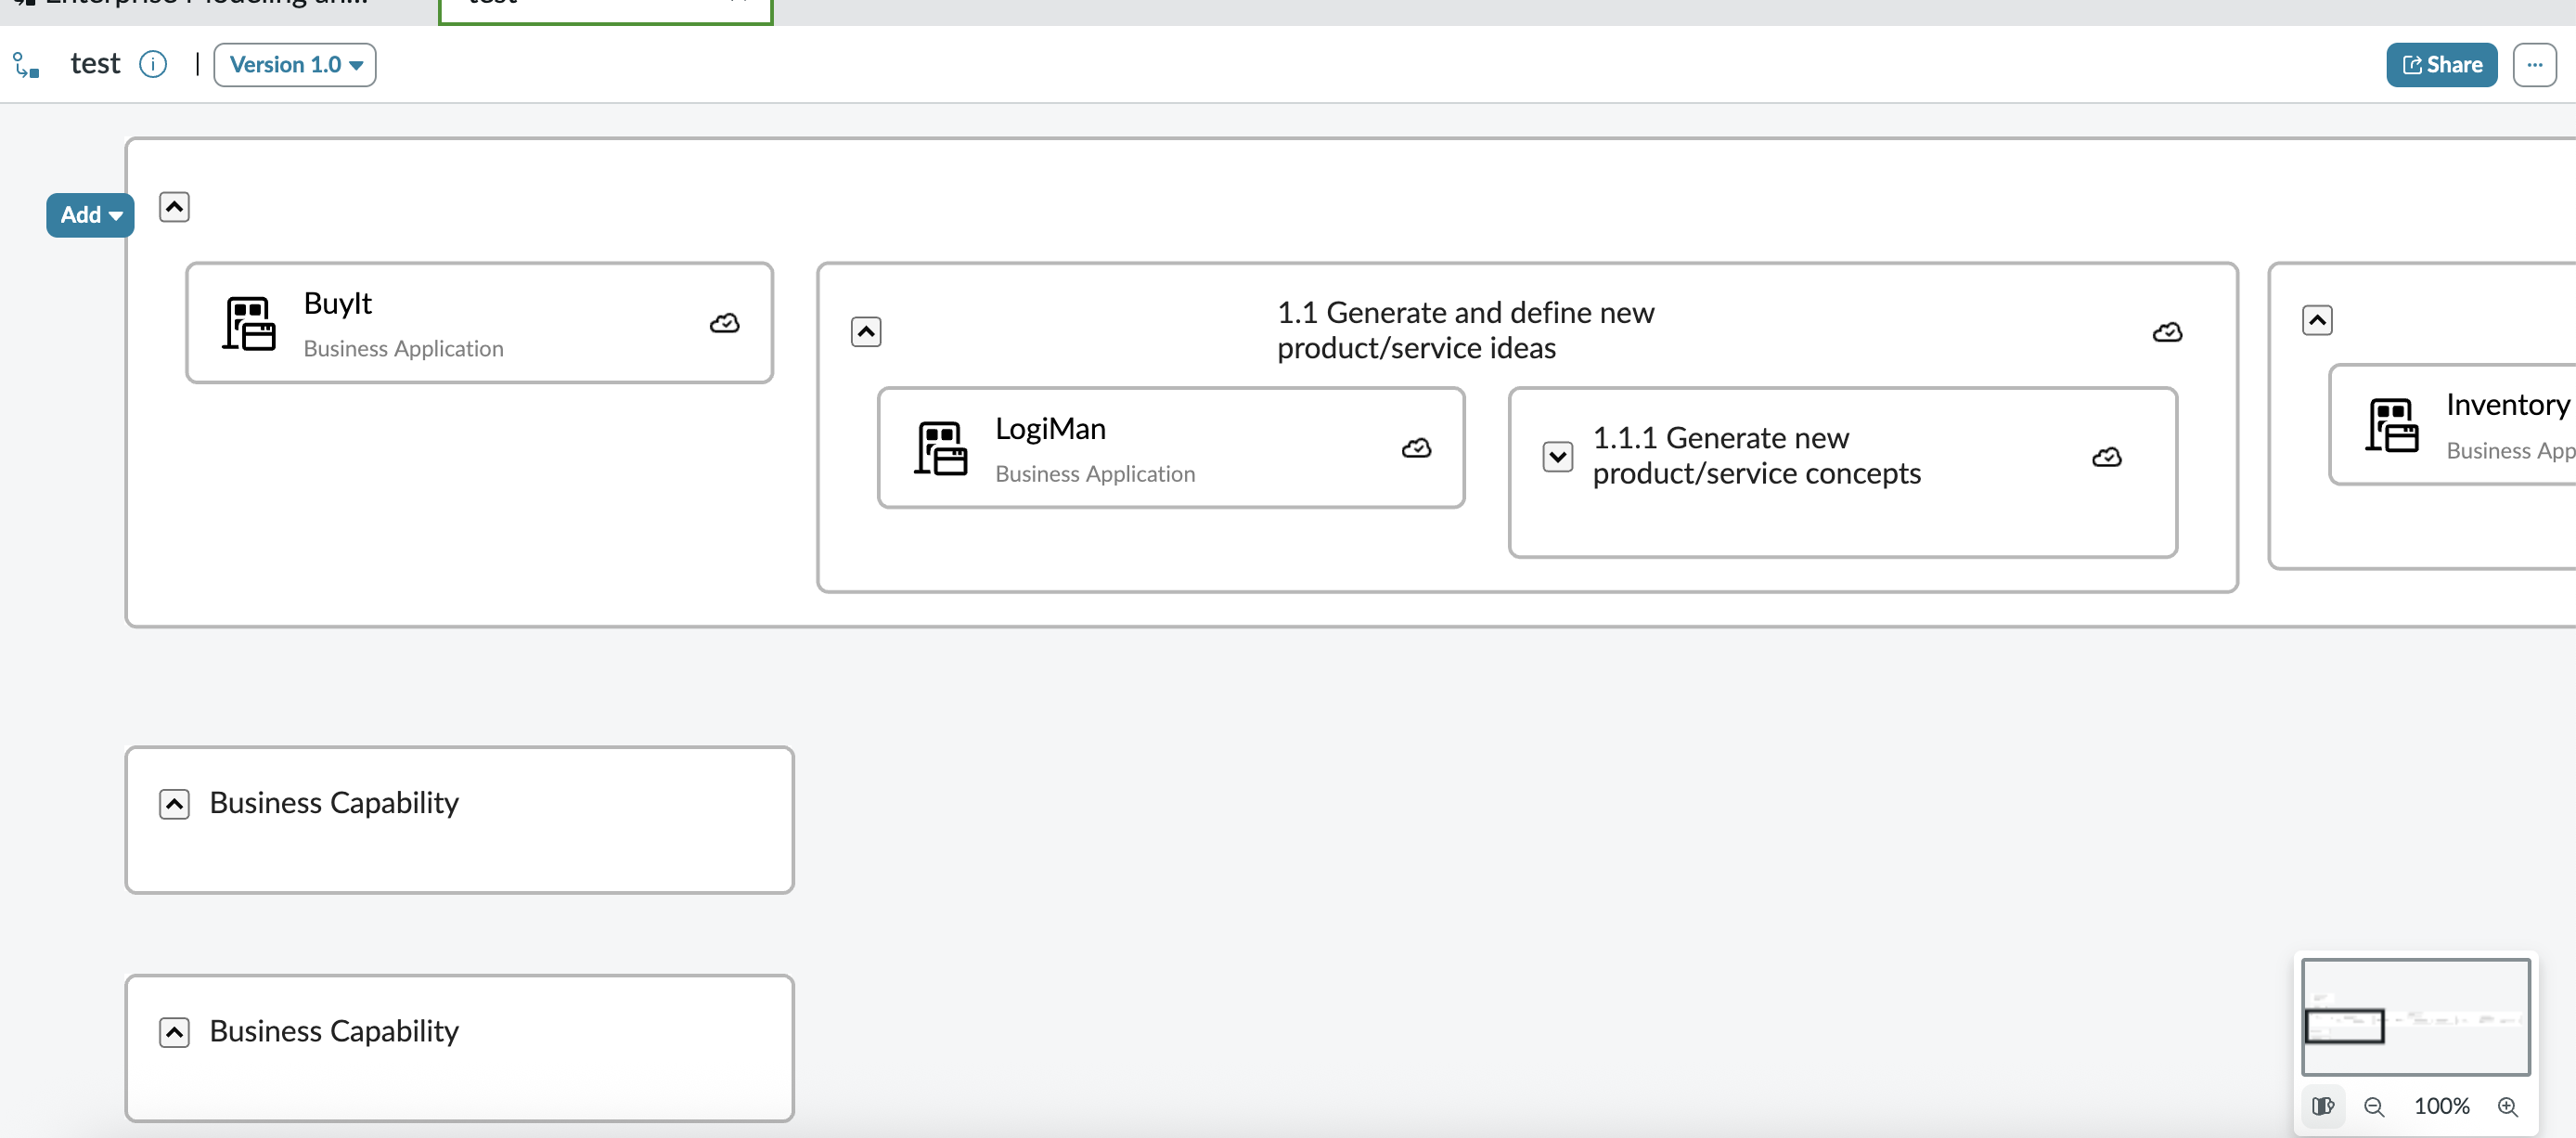
Task: Click the BuyIt cloud sync icon
Action: point(724,323)
